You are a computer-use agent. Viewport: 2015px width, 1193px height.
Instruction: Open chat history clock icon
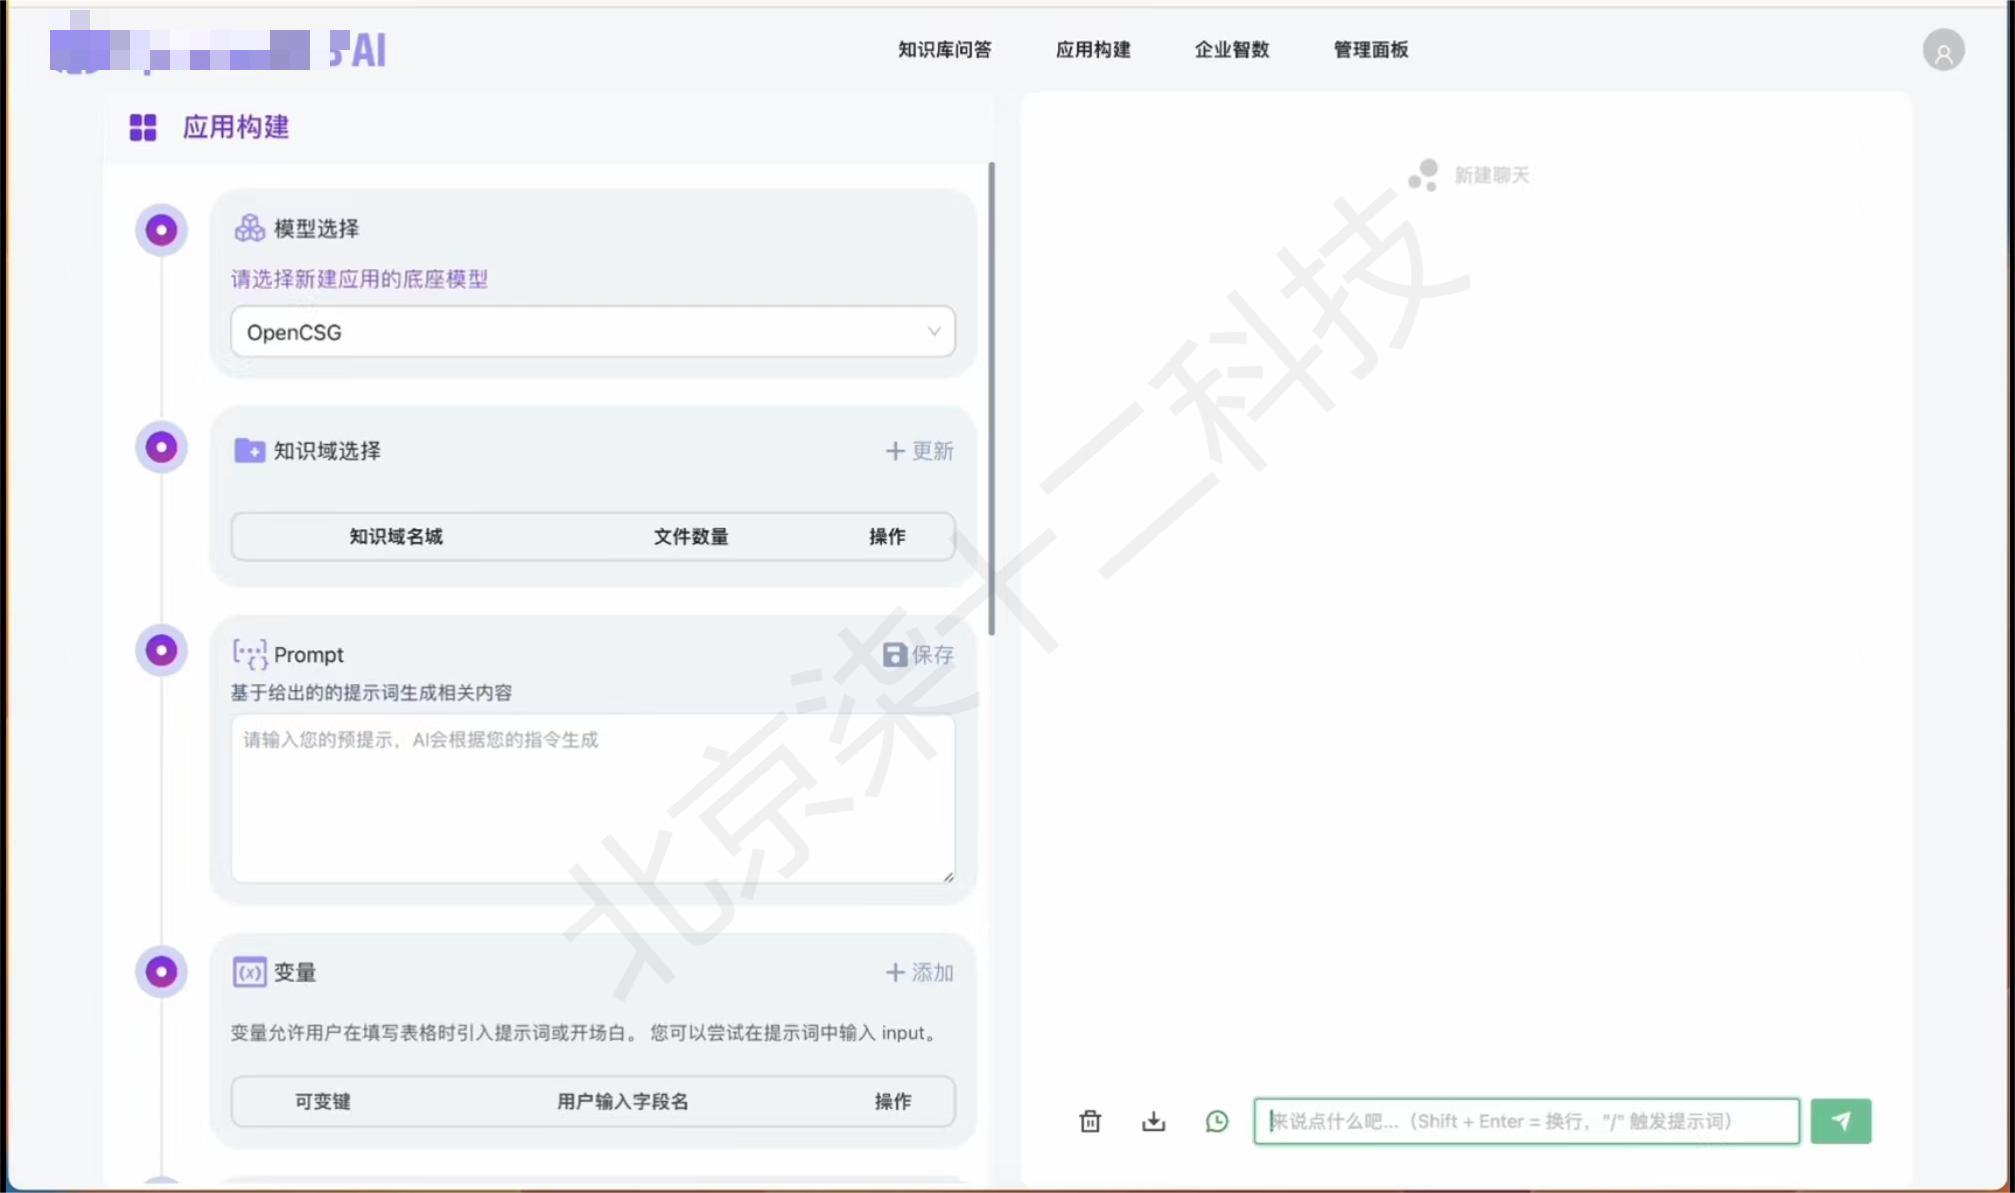coord(1216,1121)
